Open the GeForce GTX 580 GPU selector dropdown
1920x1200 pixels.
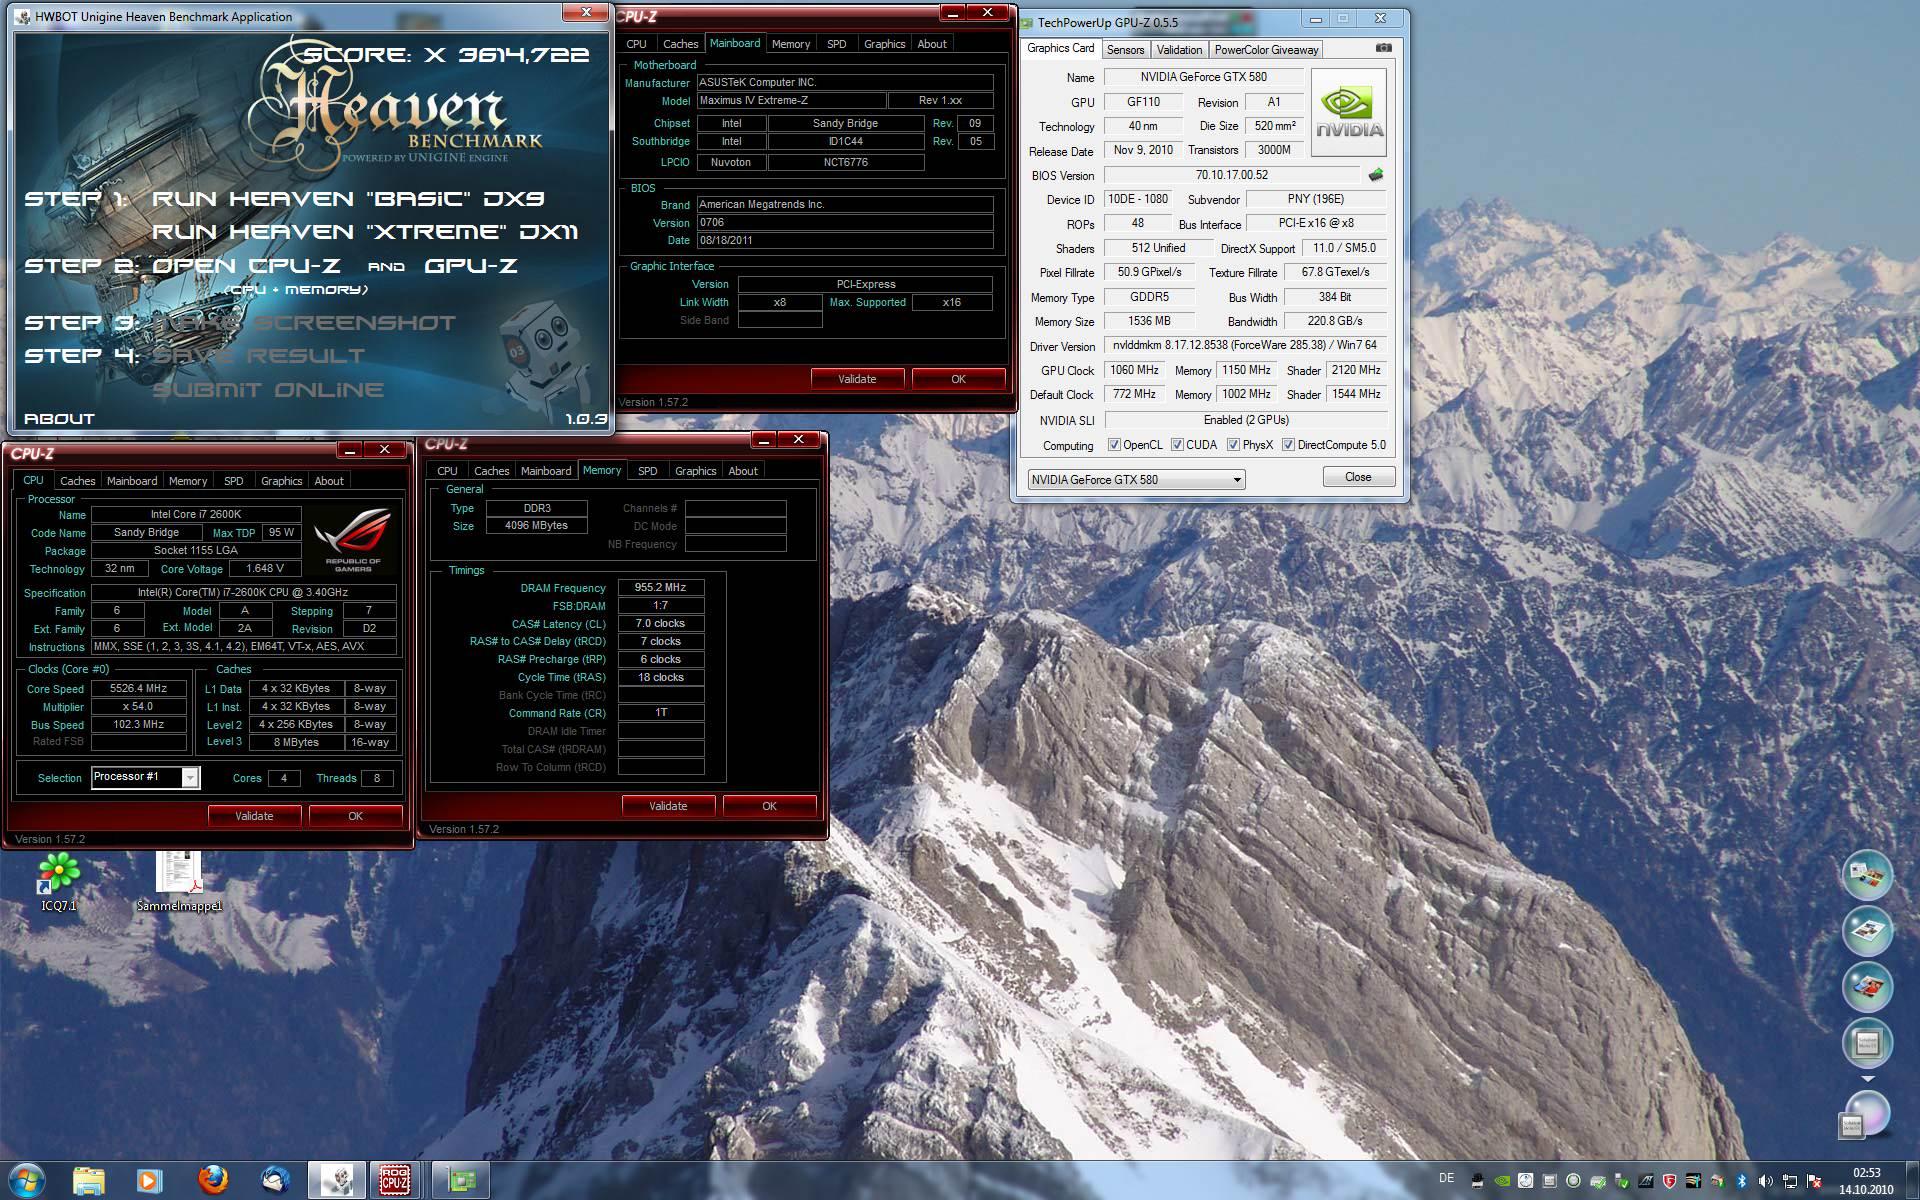click(1136, 479)
